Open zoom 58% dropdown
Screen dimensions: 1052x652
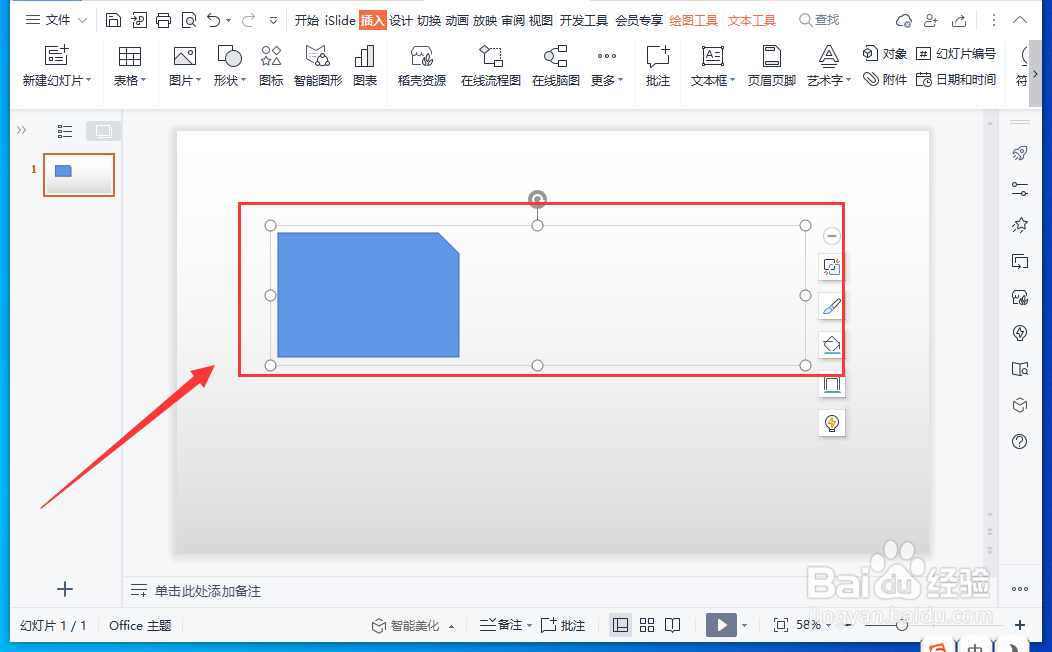coord(829,625)
